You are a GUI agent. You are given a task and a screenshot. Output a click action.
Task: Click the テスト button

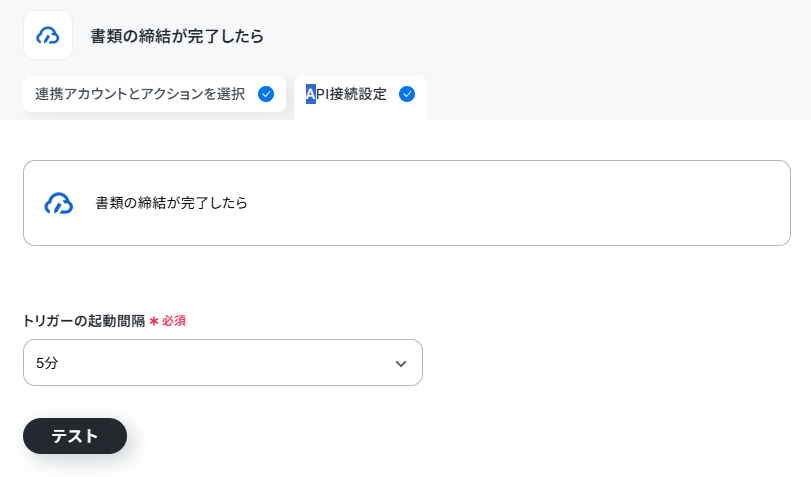click(x=75, y=436)
